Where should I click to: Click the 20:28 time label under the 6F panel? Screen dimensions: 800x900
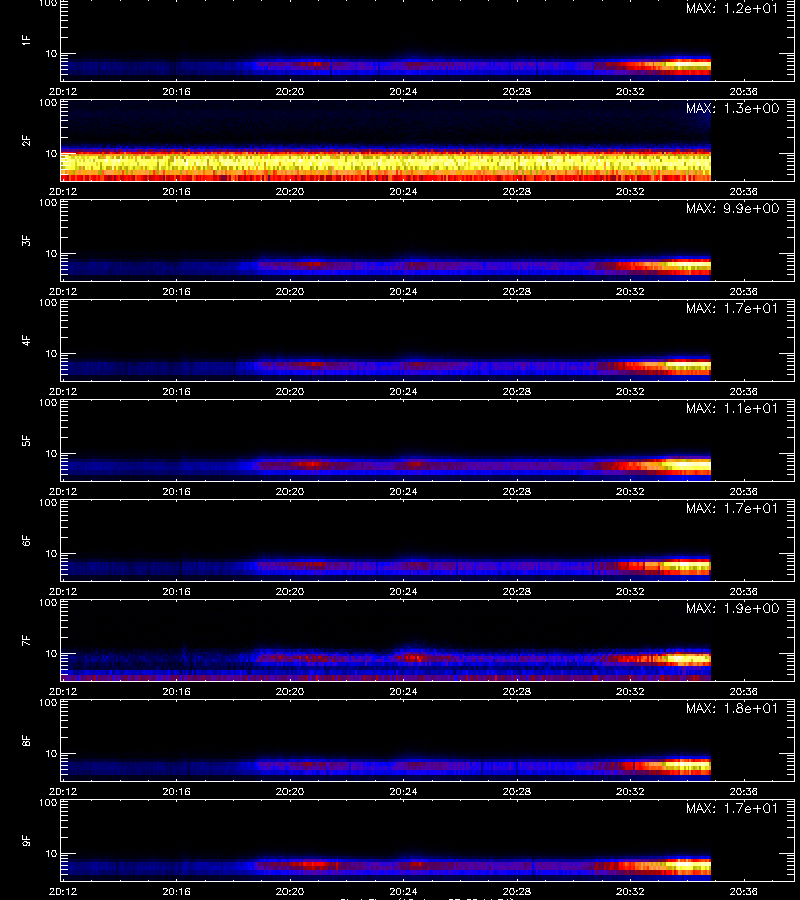[516, 591]
